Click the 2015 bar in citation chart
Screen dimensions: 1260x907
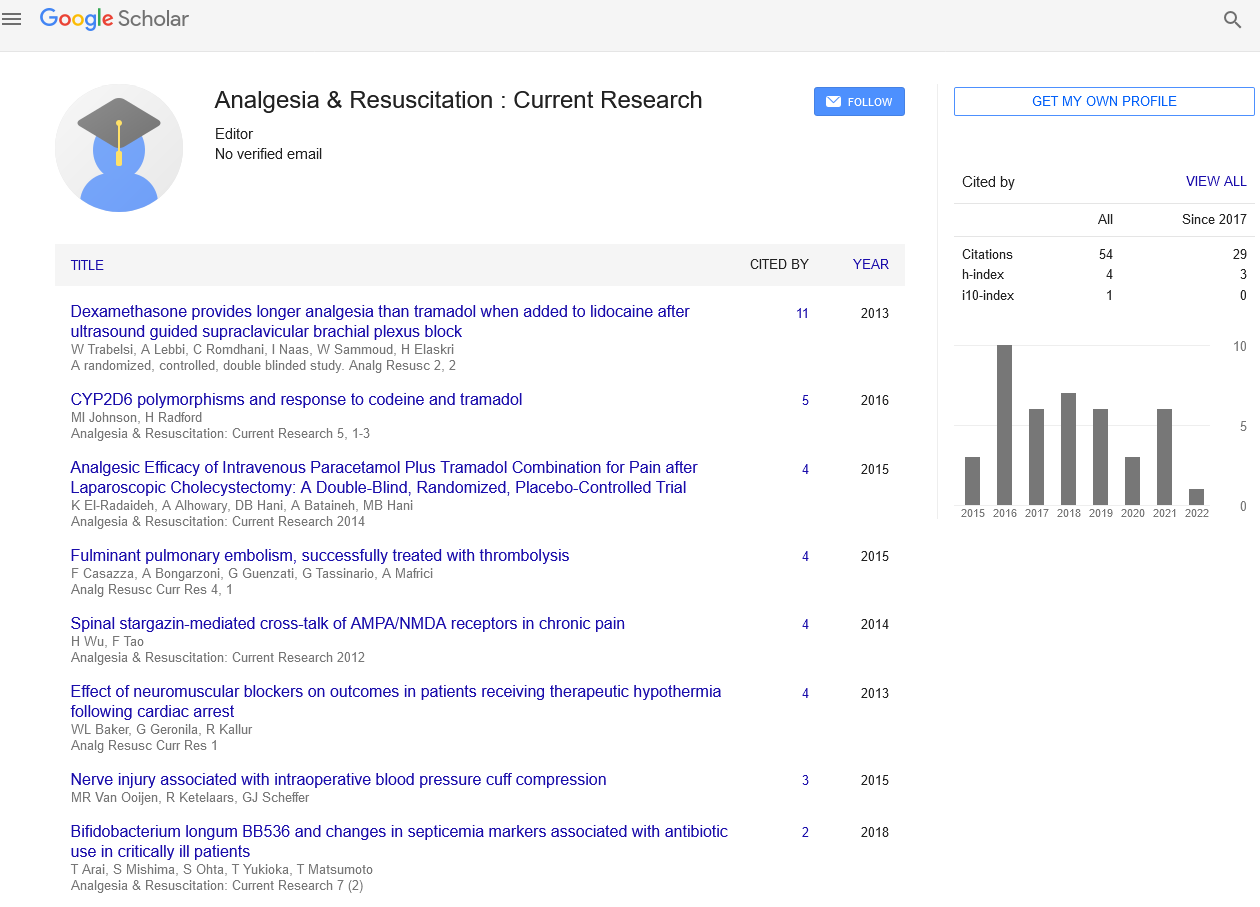972,481
